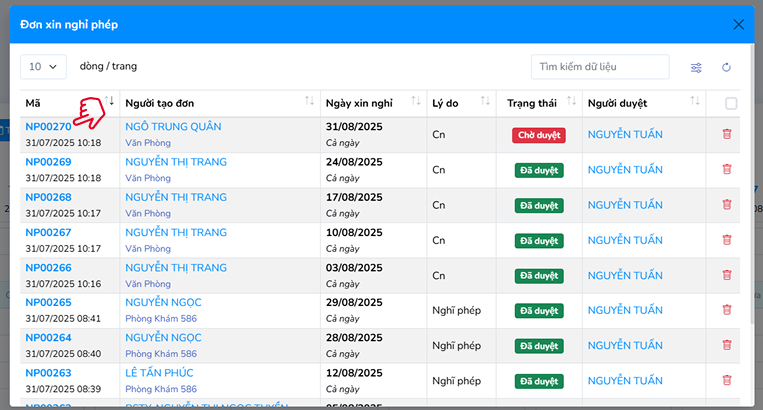This screenshot has width=763, height=410.
Task: Click the refresh data icon
Action: [726, 67]
